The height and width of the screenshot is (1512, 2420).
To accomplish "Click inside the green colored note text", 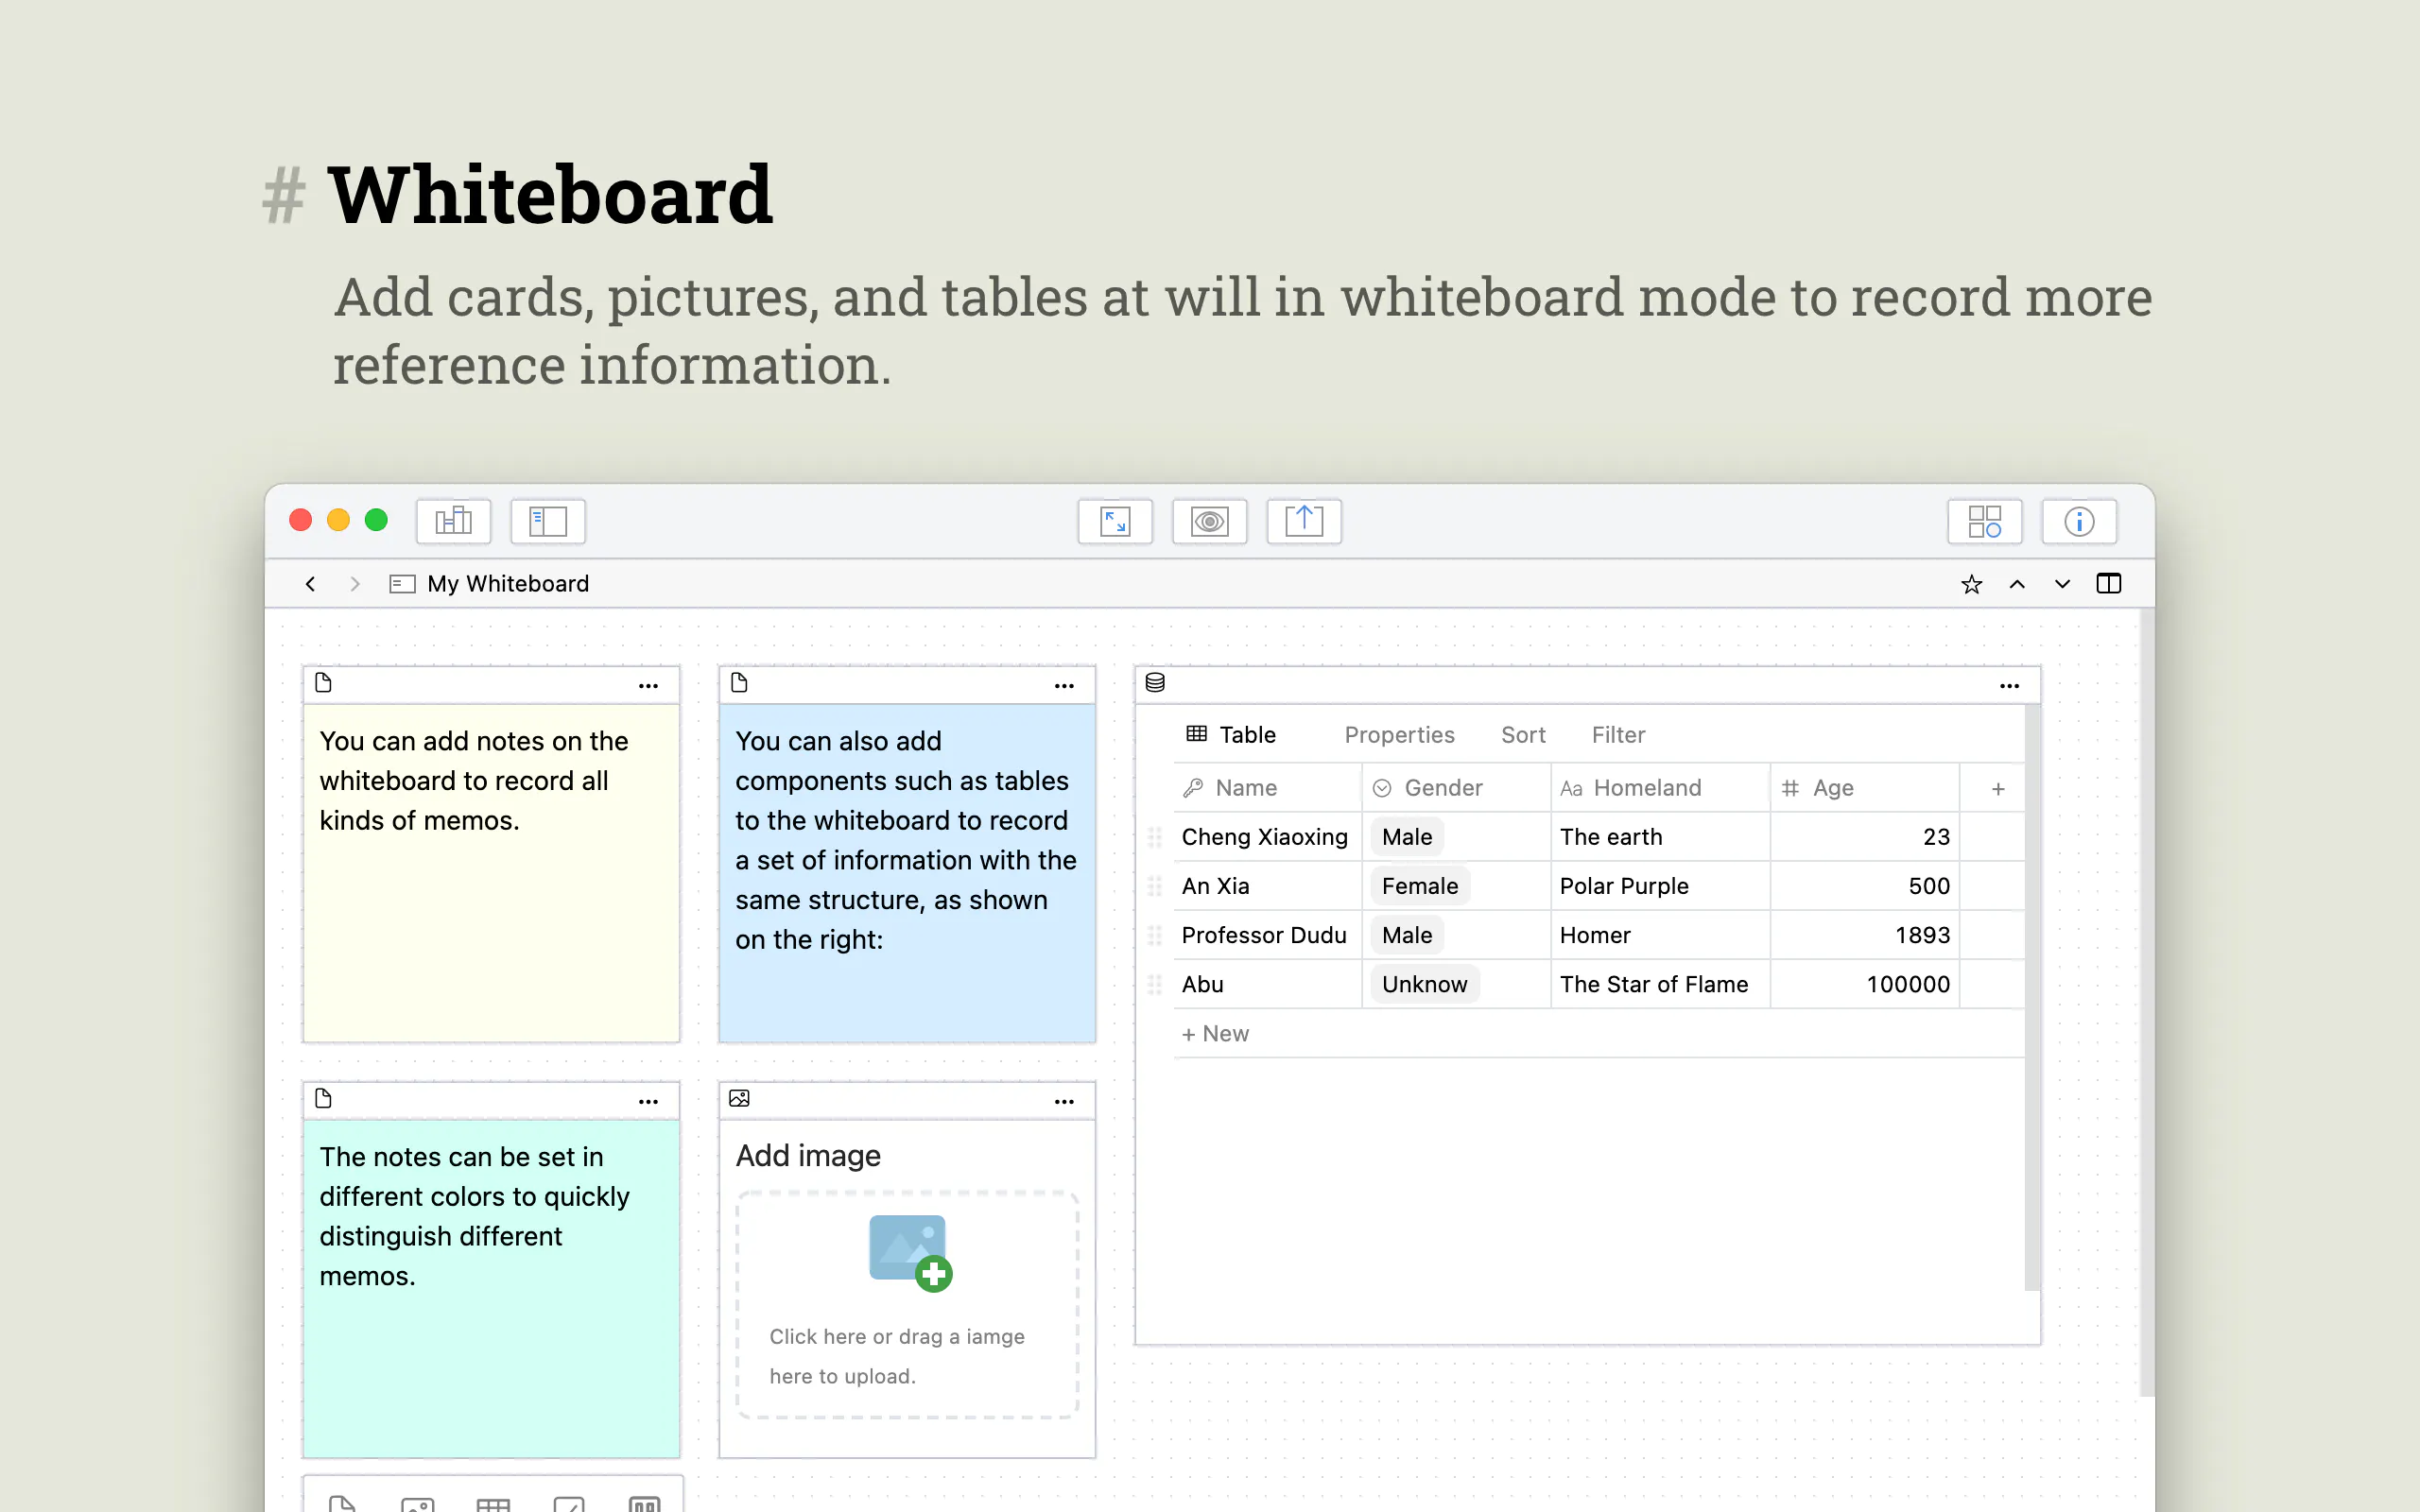I will pyautogui.click(x=474, y=1216).
